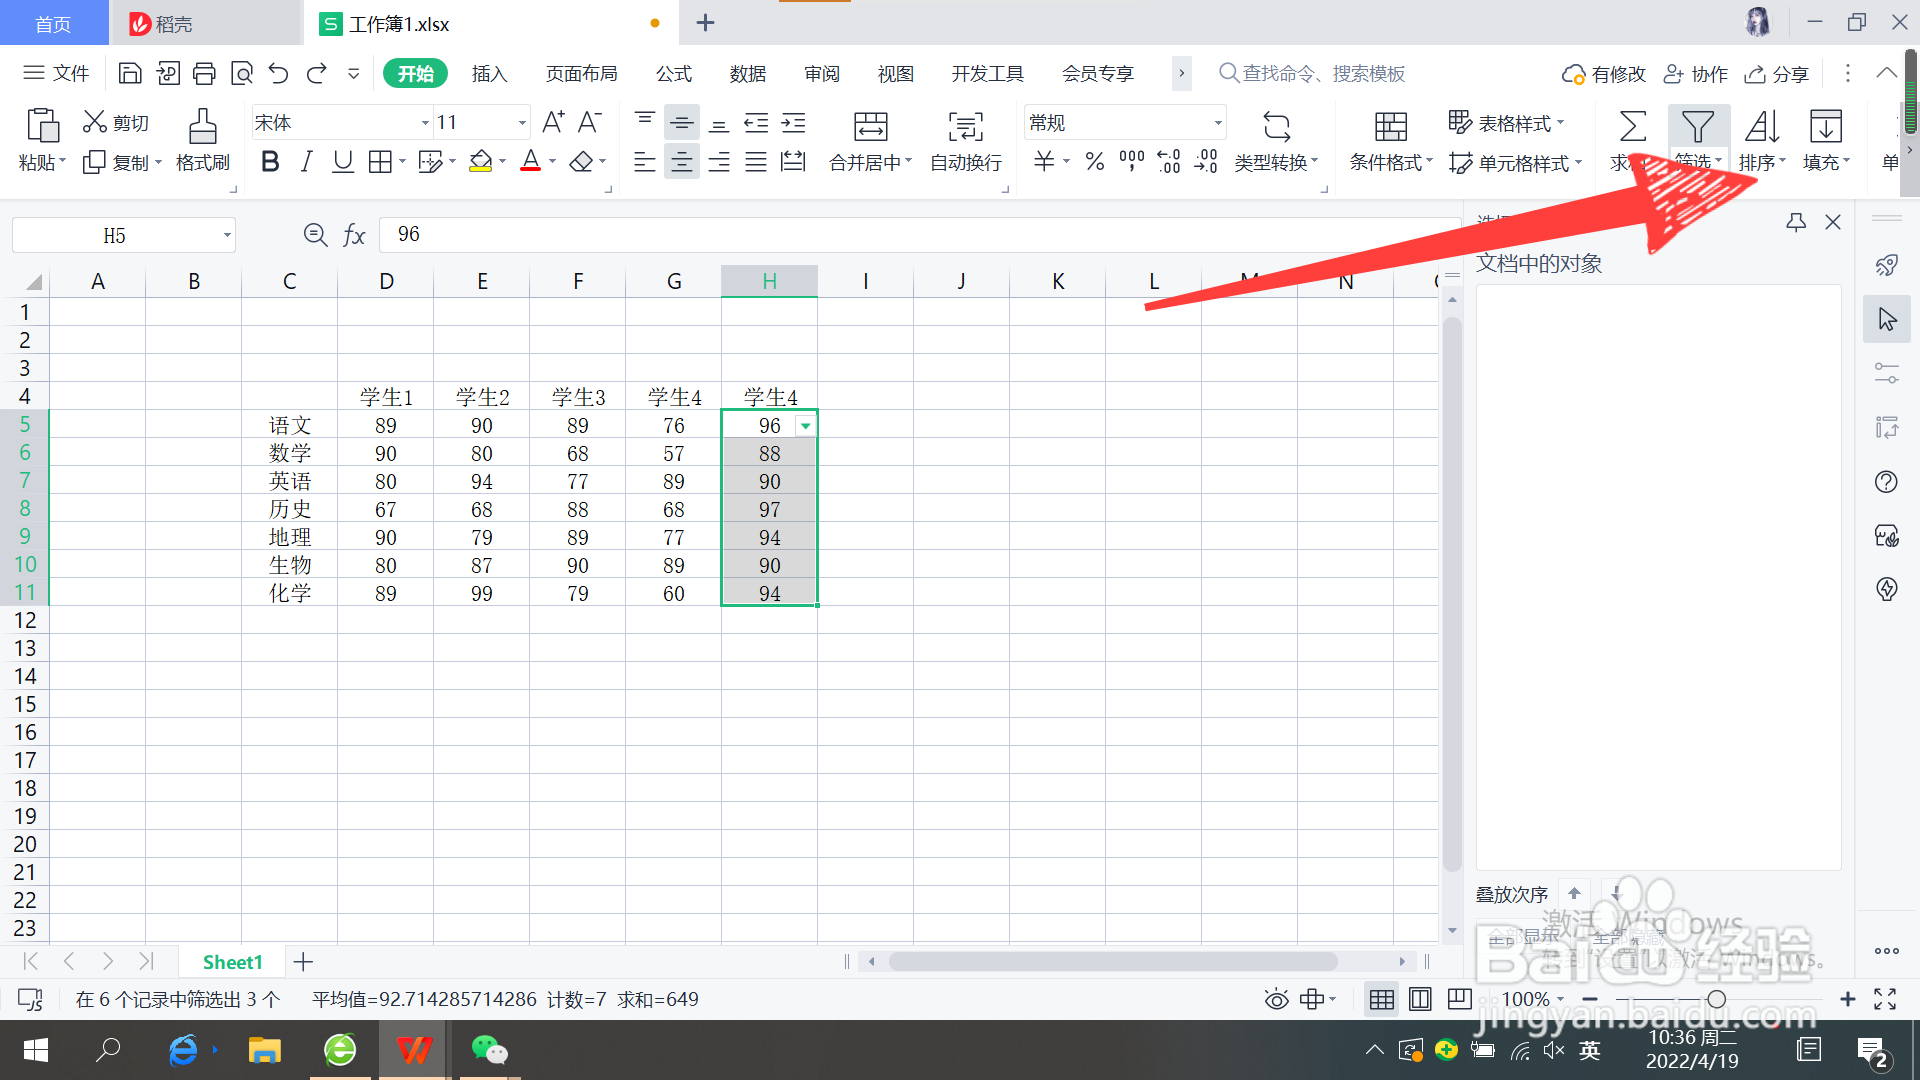Image resolution: width=1920 pixels, height=1080 pixels.
Task: Click the Type Conversion (类型转换) icon
Action: (1276, 127)
